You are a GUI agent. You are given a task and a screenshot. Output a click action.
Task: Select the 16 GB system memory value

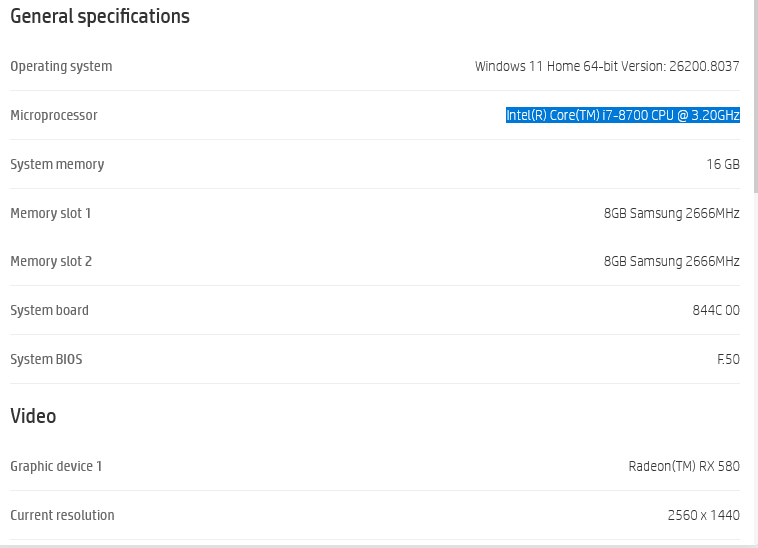tap(723, 164)
